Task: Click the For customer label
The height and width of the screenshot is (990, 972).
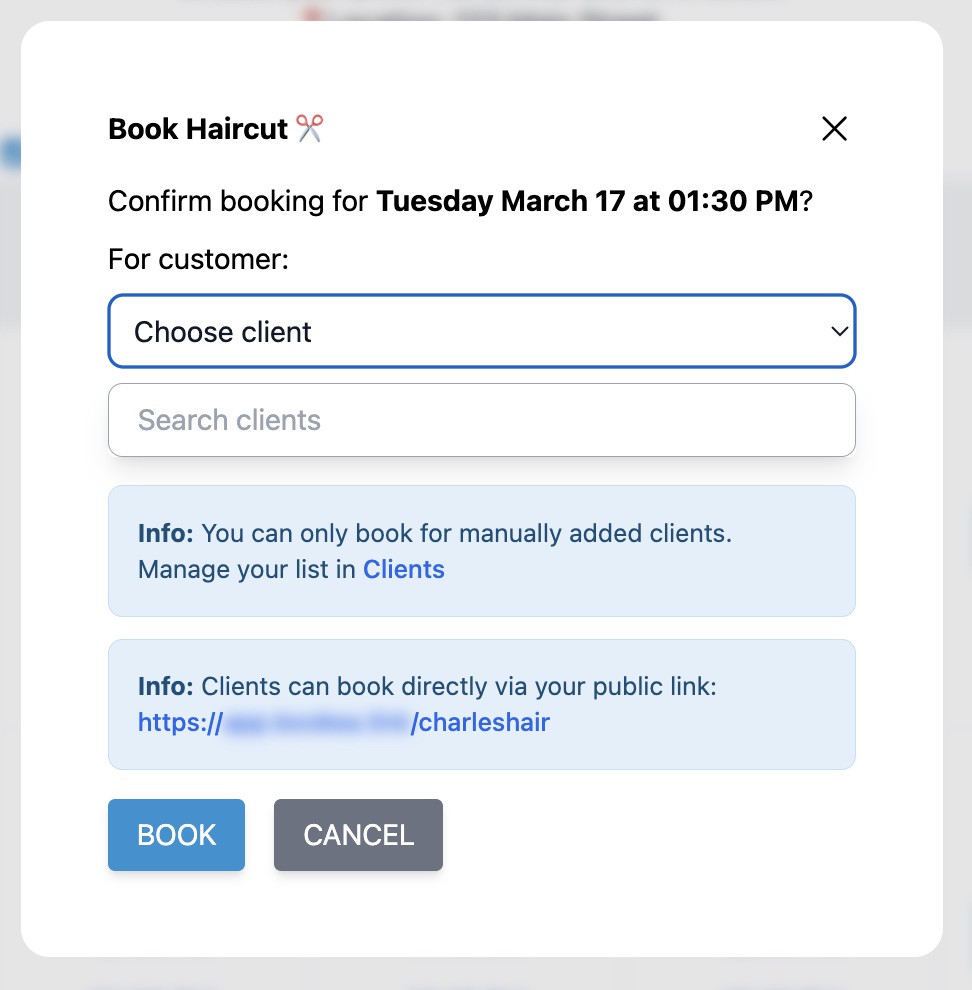Action: tap(198, 260)
